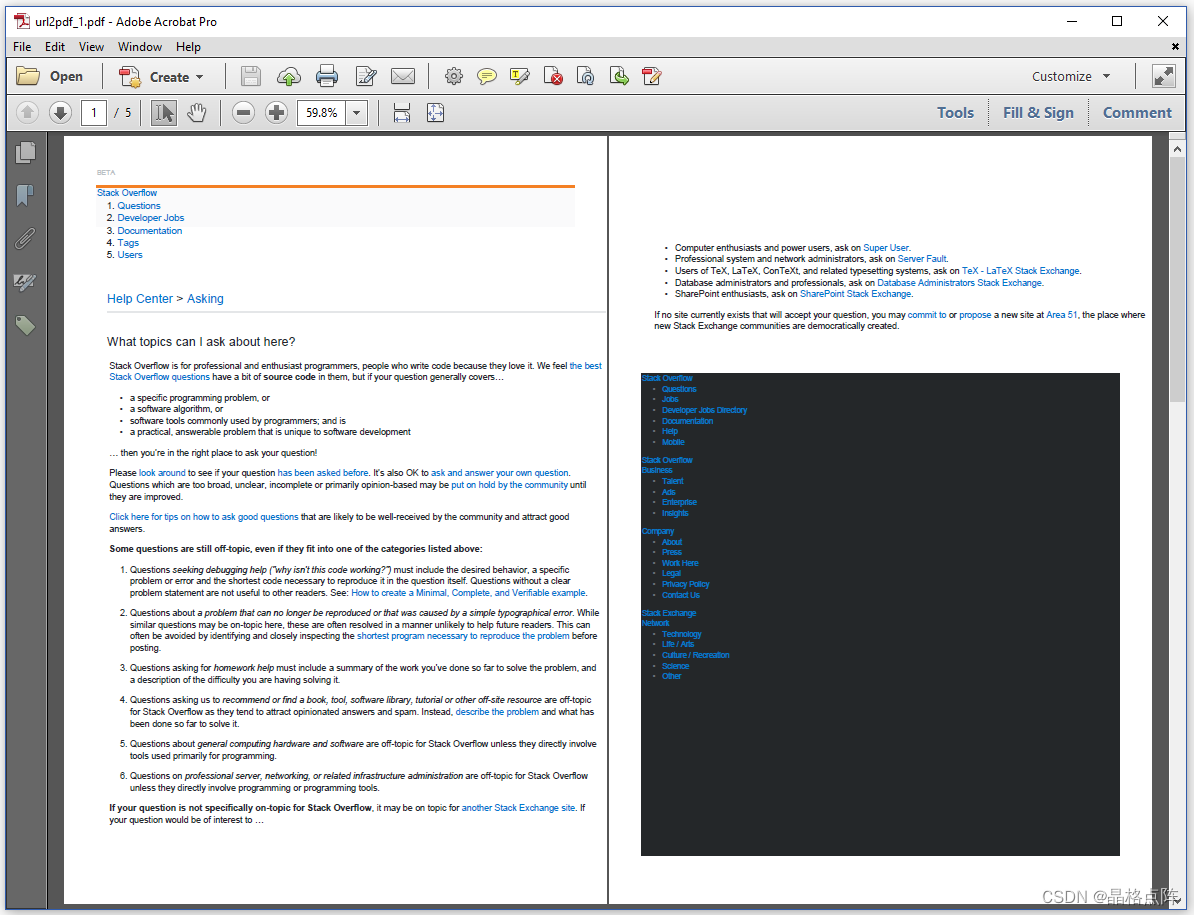Save the file with the floppy icon
Screen dimensions: 1194x915
251,76
